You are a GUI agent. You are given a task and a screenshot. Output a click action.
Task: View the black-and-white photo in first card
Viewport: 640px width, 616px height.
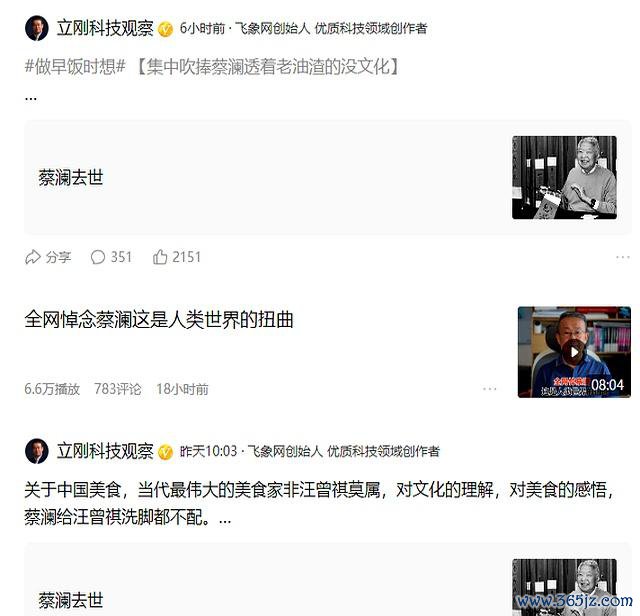coord(564,178)
